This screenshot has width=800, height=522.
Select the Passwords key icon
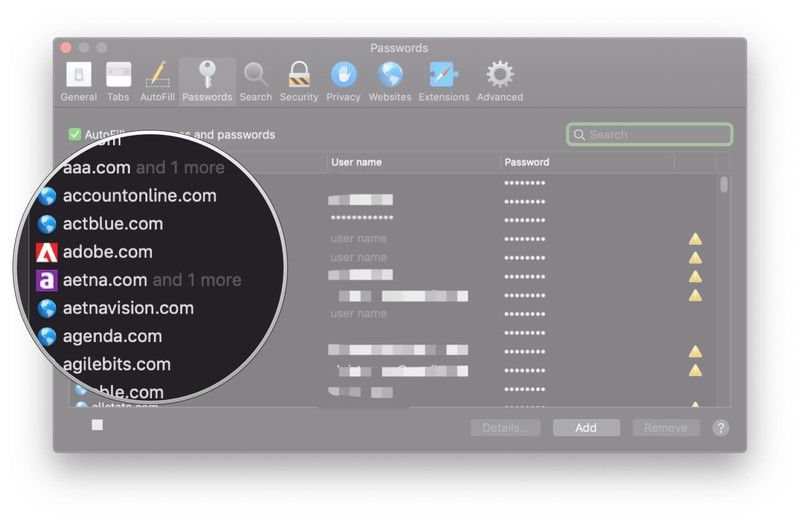(x=207, y=81)
